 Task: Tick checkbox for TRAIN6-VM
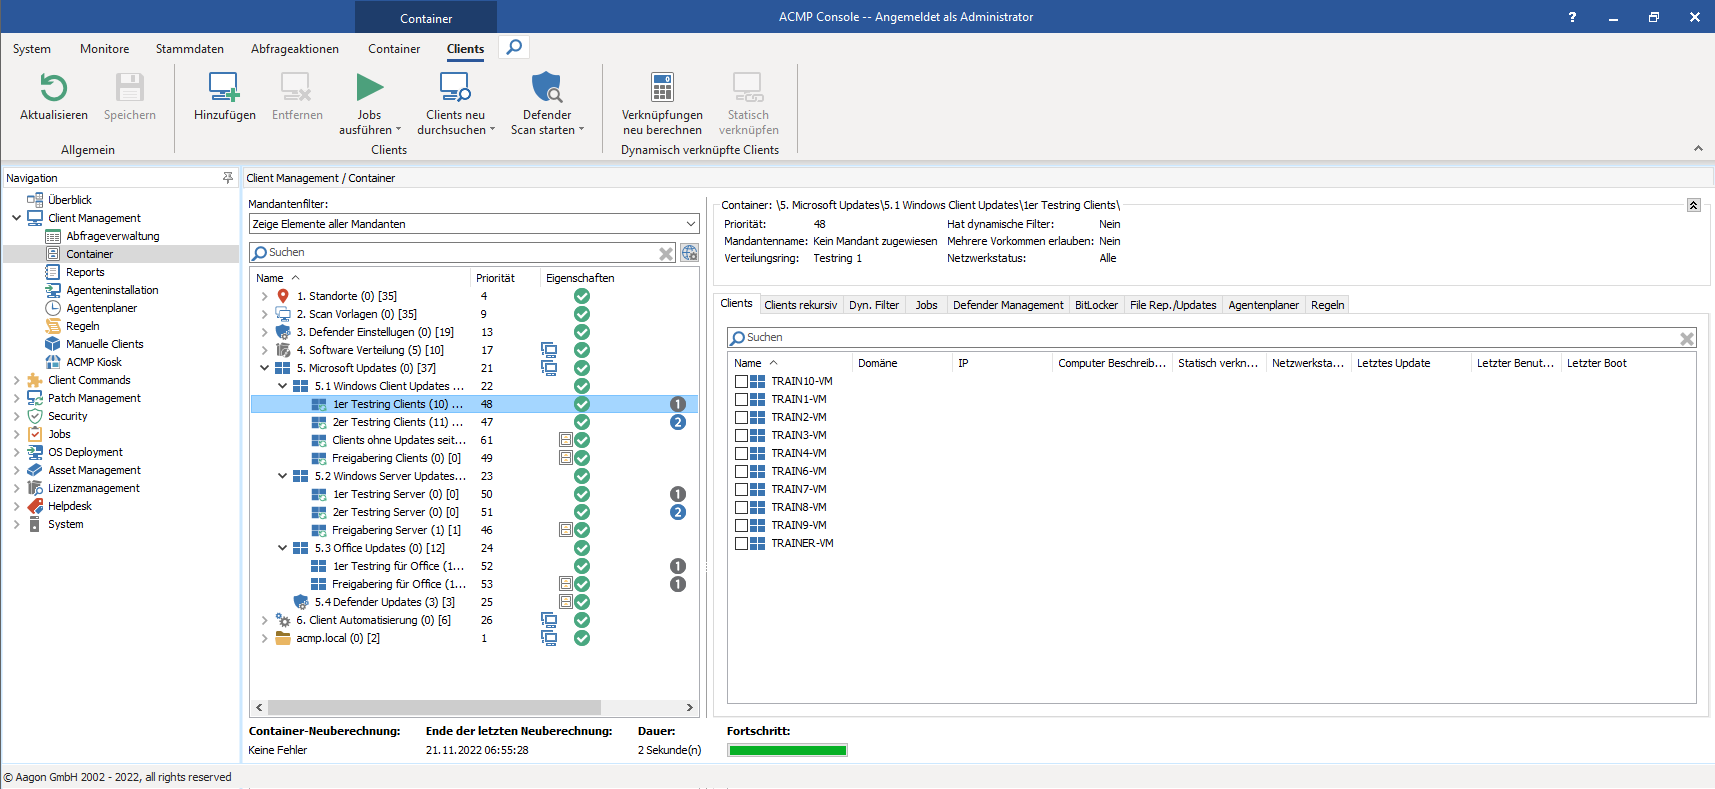(x=741, y=471)
